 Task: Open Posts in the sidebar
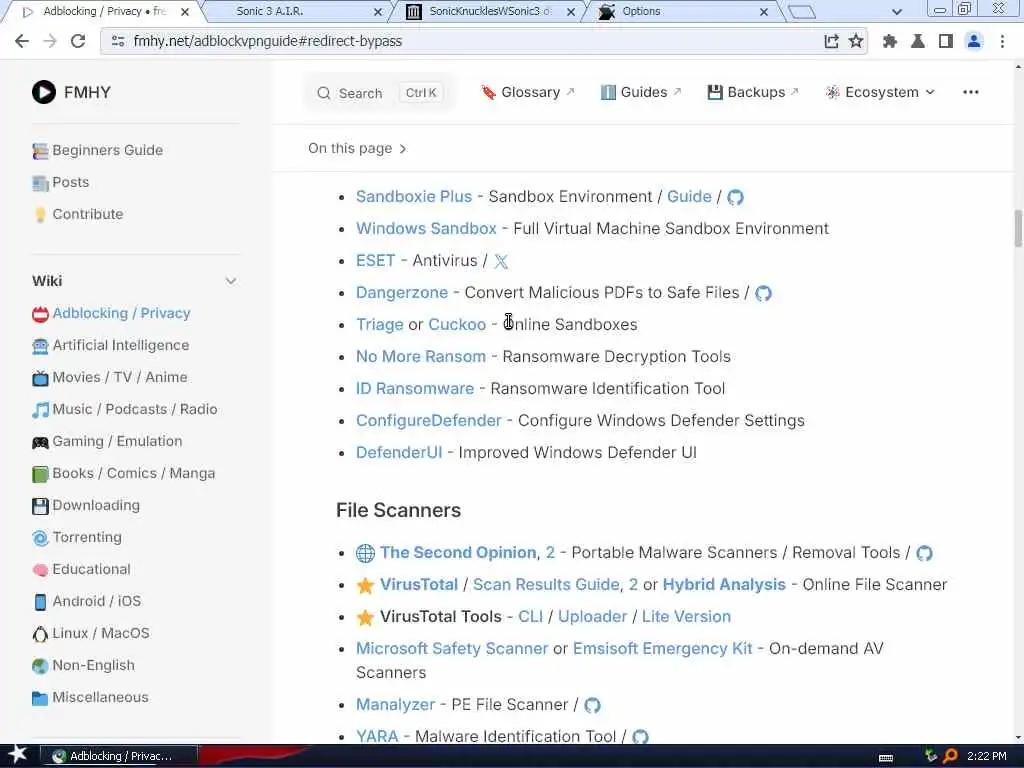pyautogui.click(x=60, y=182)
